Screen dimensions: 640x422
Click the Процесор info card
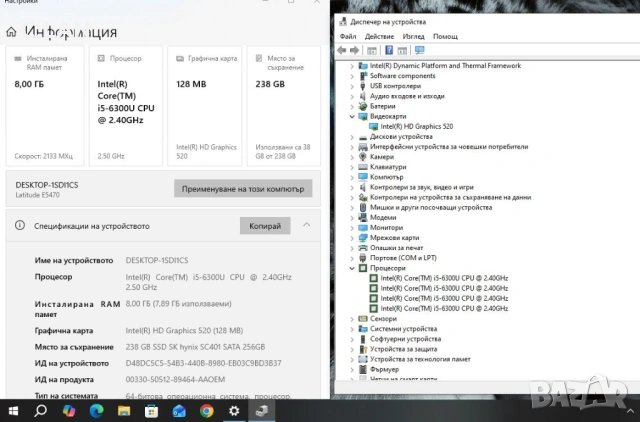[126, 106]
